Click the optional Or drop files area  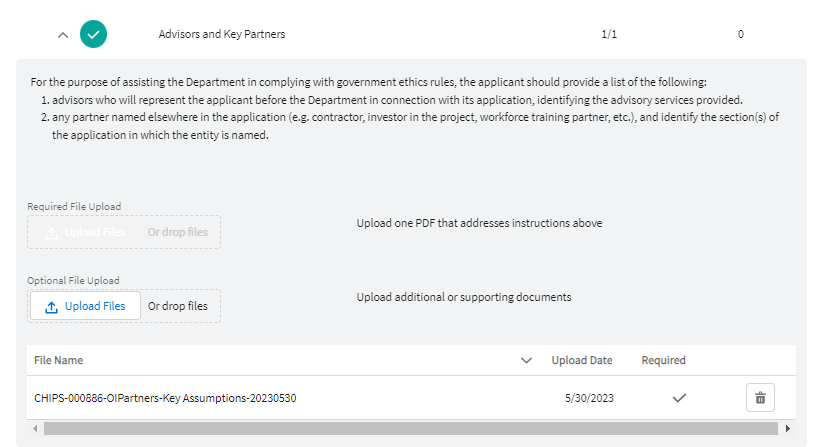[178, 306]
